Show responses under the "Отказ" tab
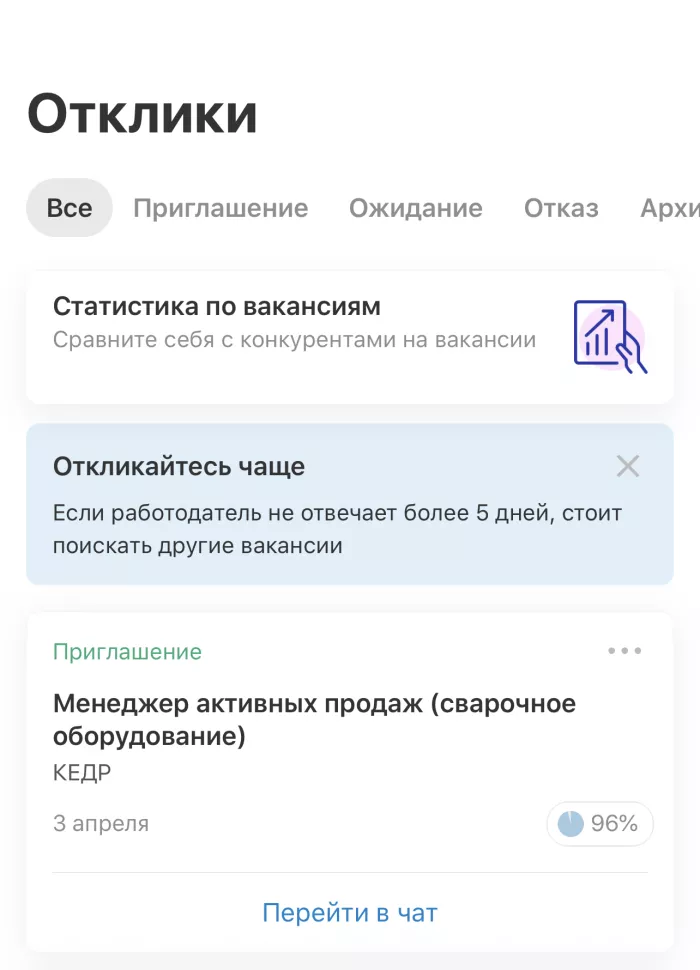This screenshot has width=700, height=970. coord(561,208)
